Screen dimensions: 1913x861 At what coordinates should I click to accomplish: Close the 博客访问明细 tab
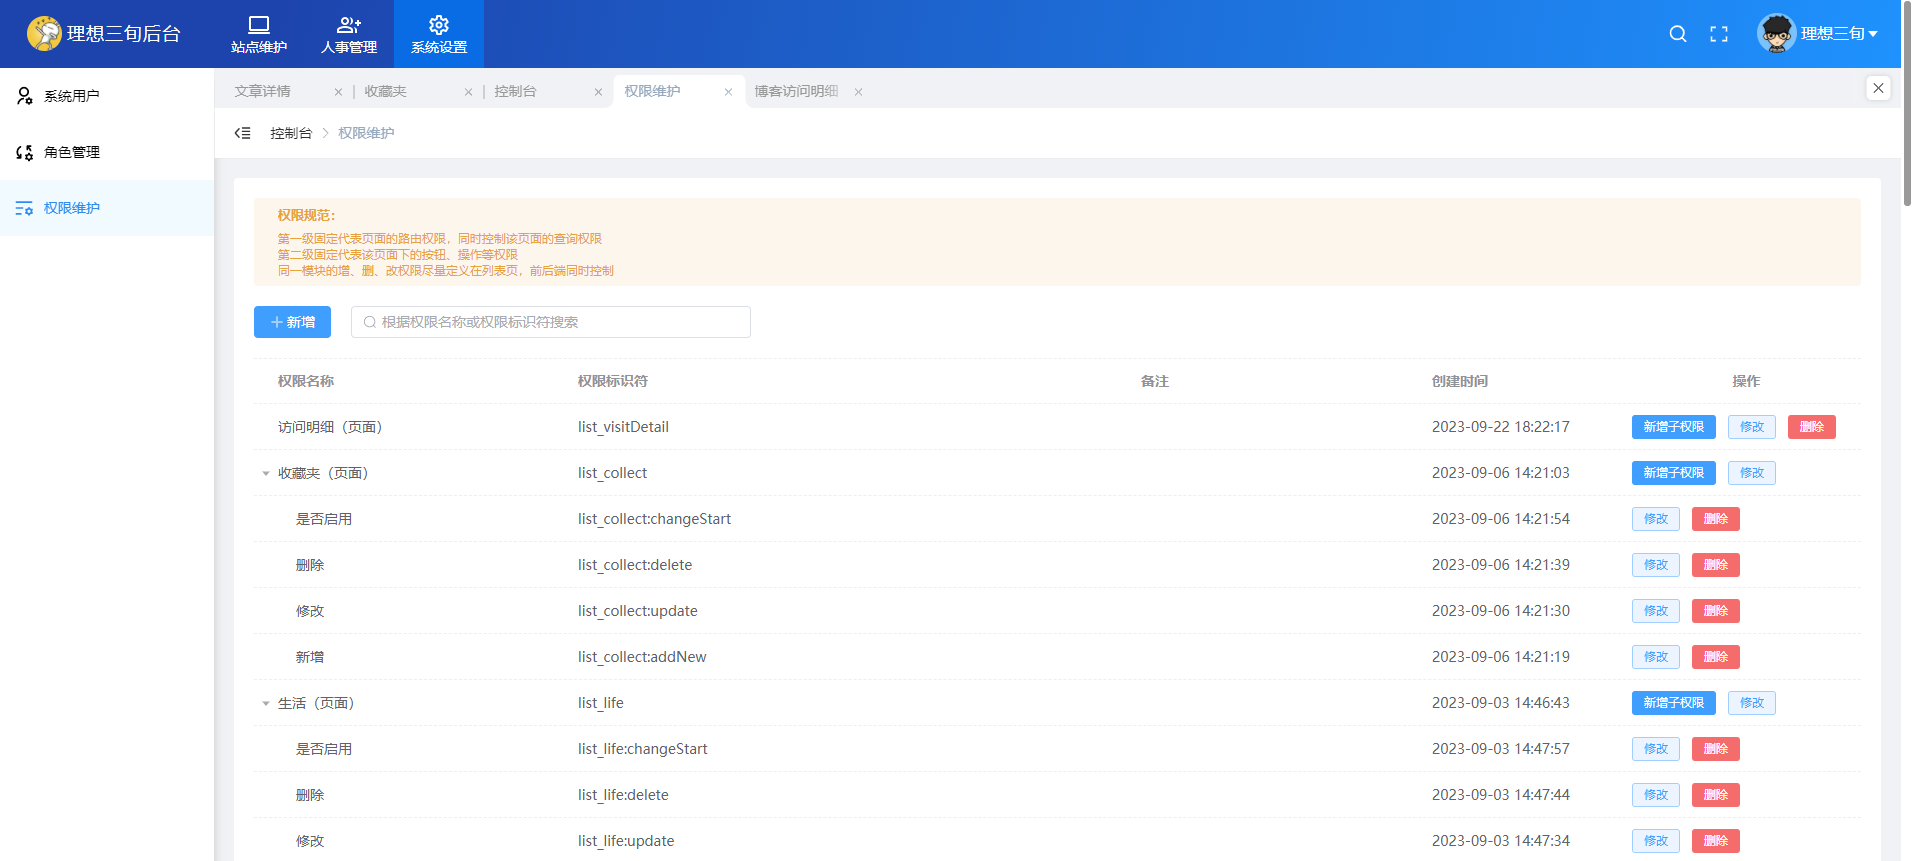[x=858, y=92]
